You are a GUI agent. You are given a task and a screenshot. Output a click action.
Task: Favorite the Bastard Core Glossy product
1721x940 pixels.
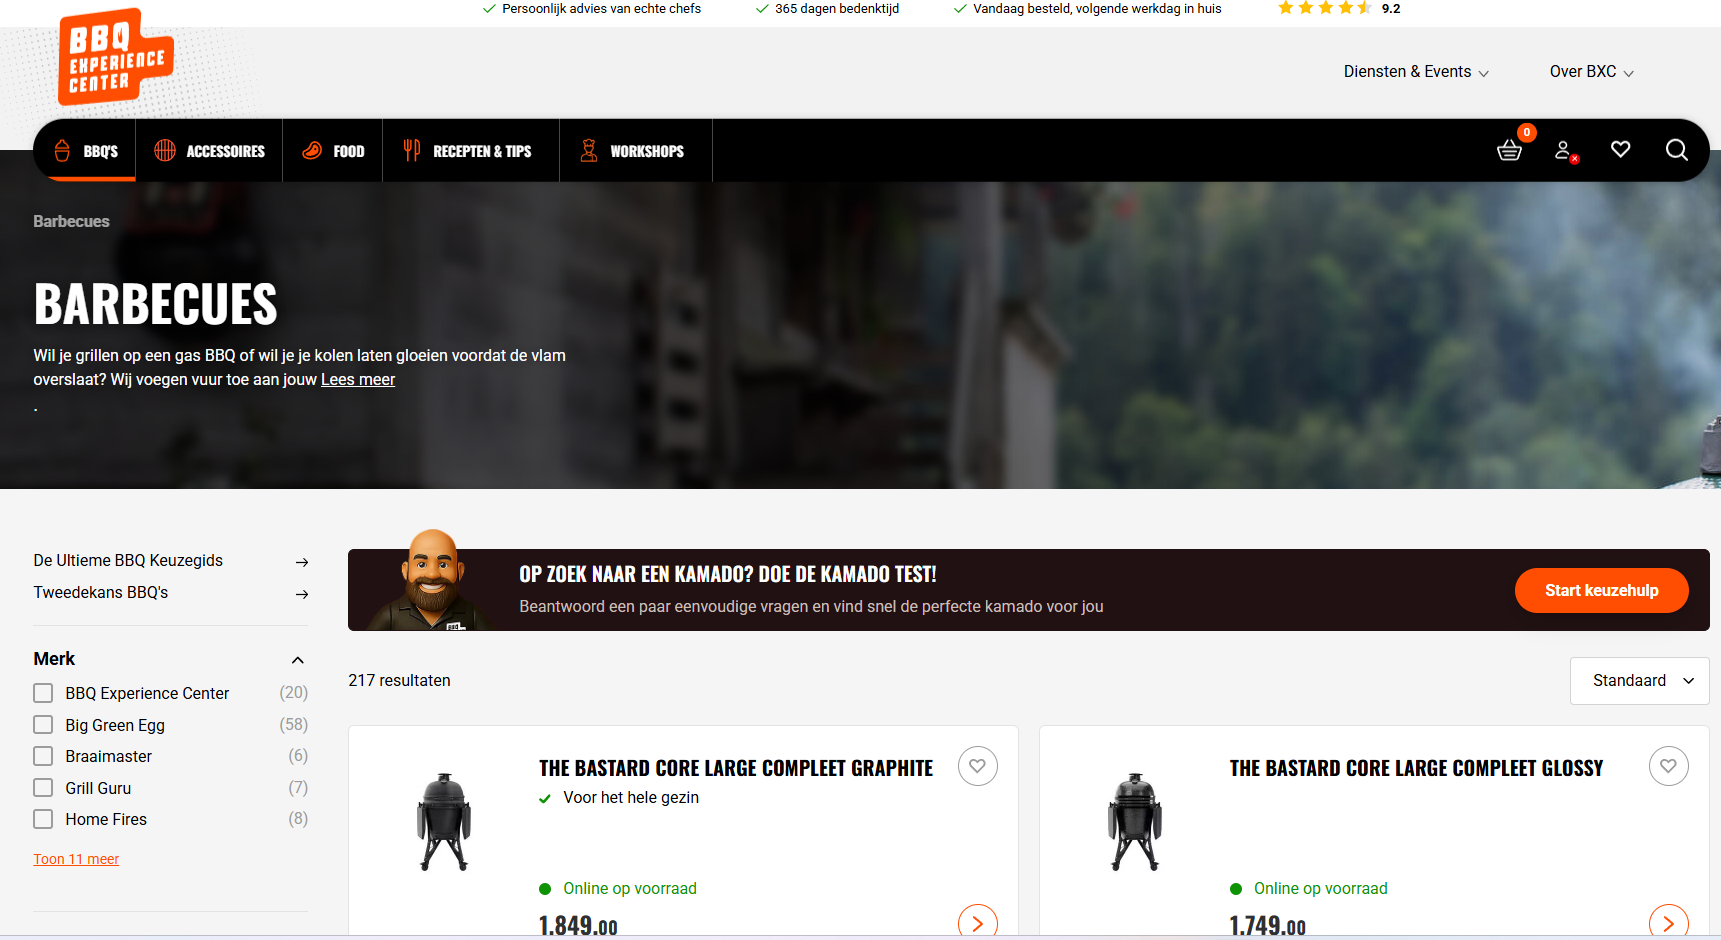[x=1668, y=766]
